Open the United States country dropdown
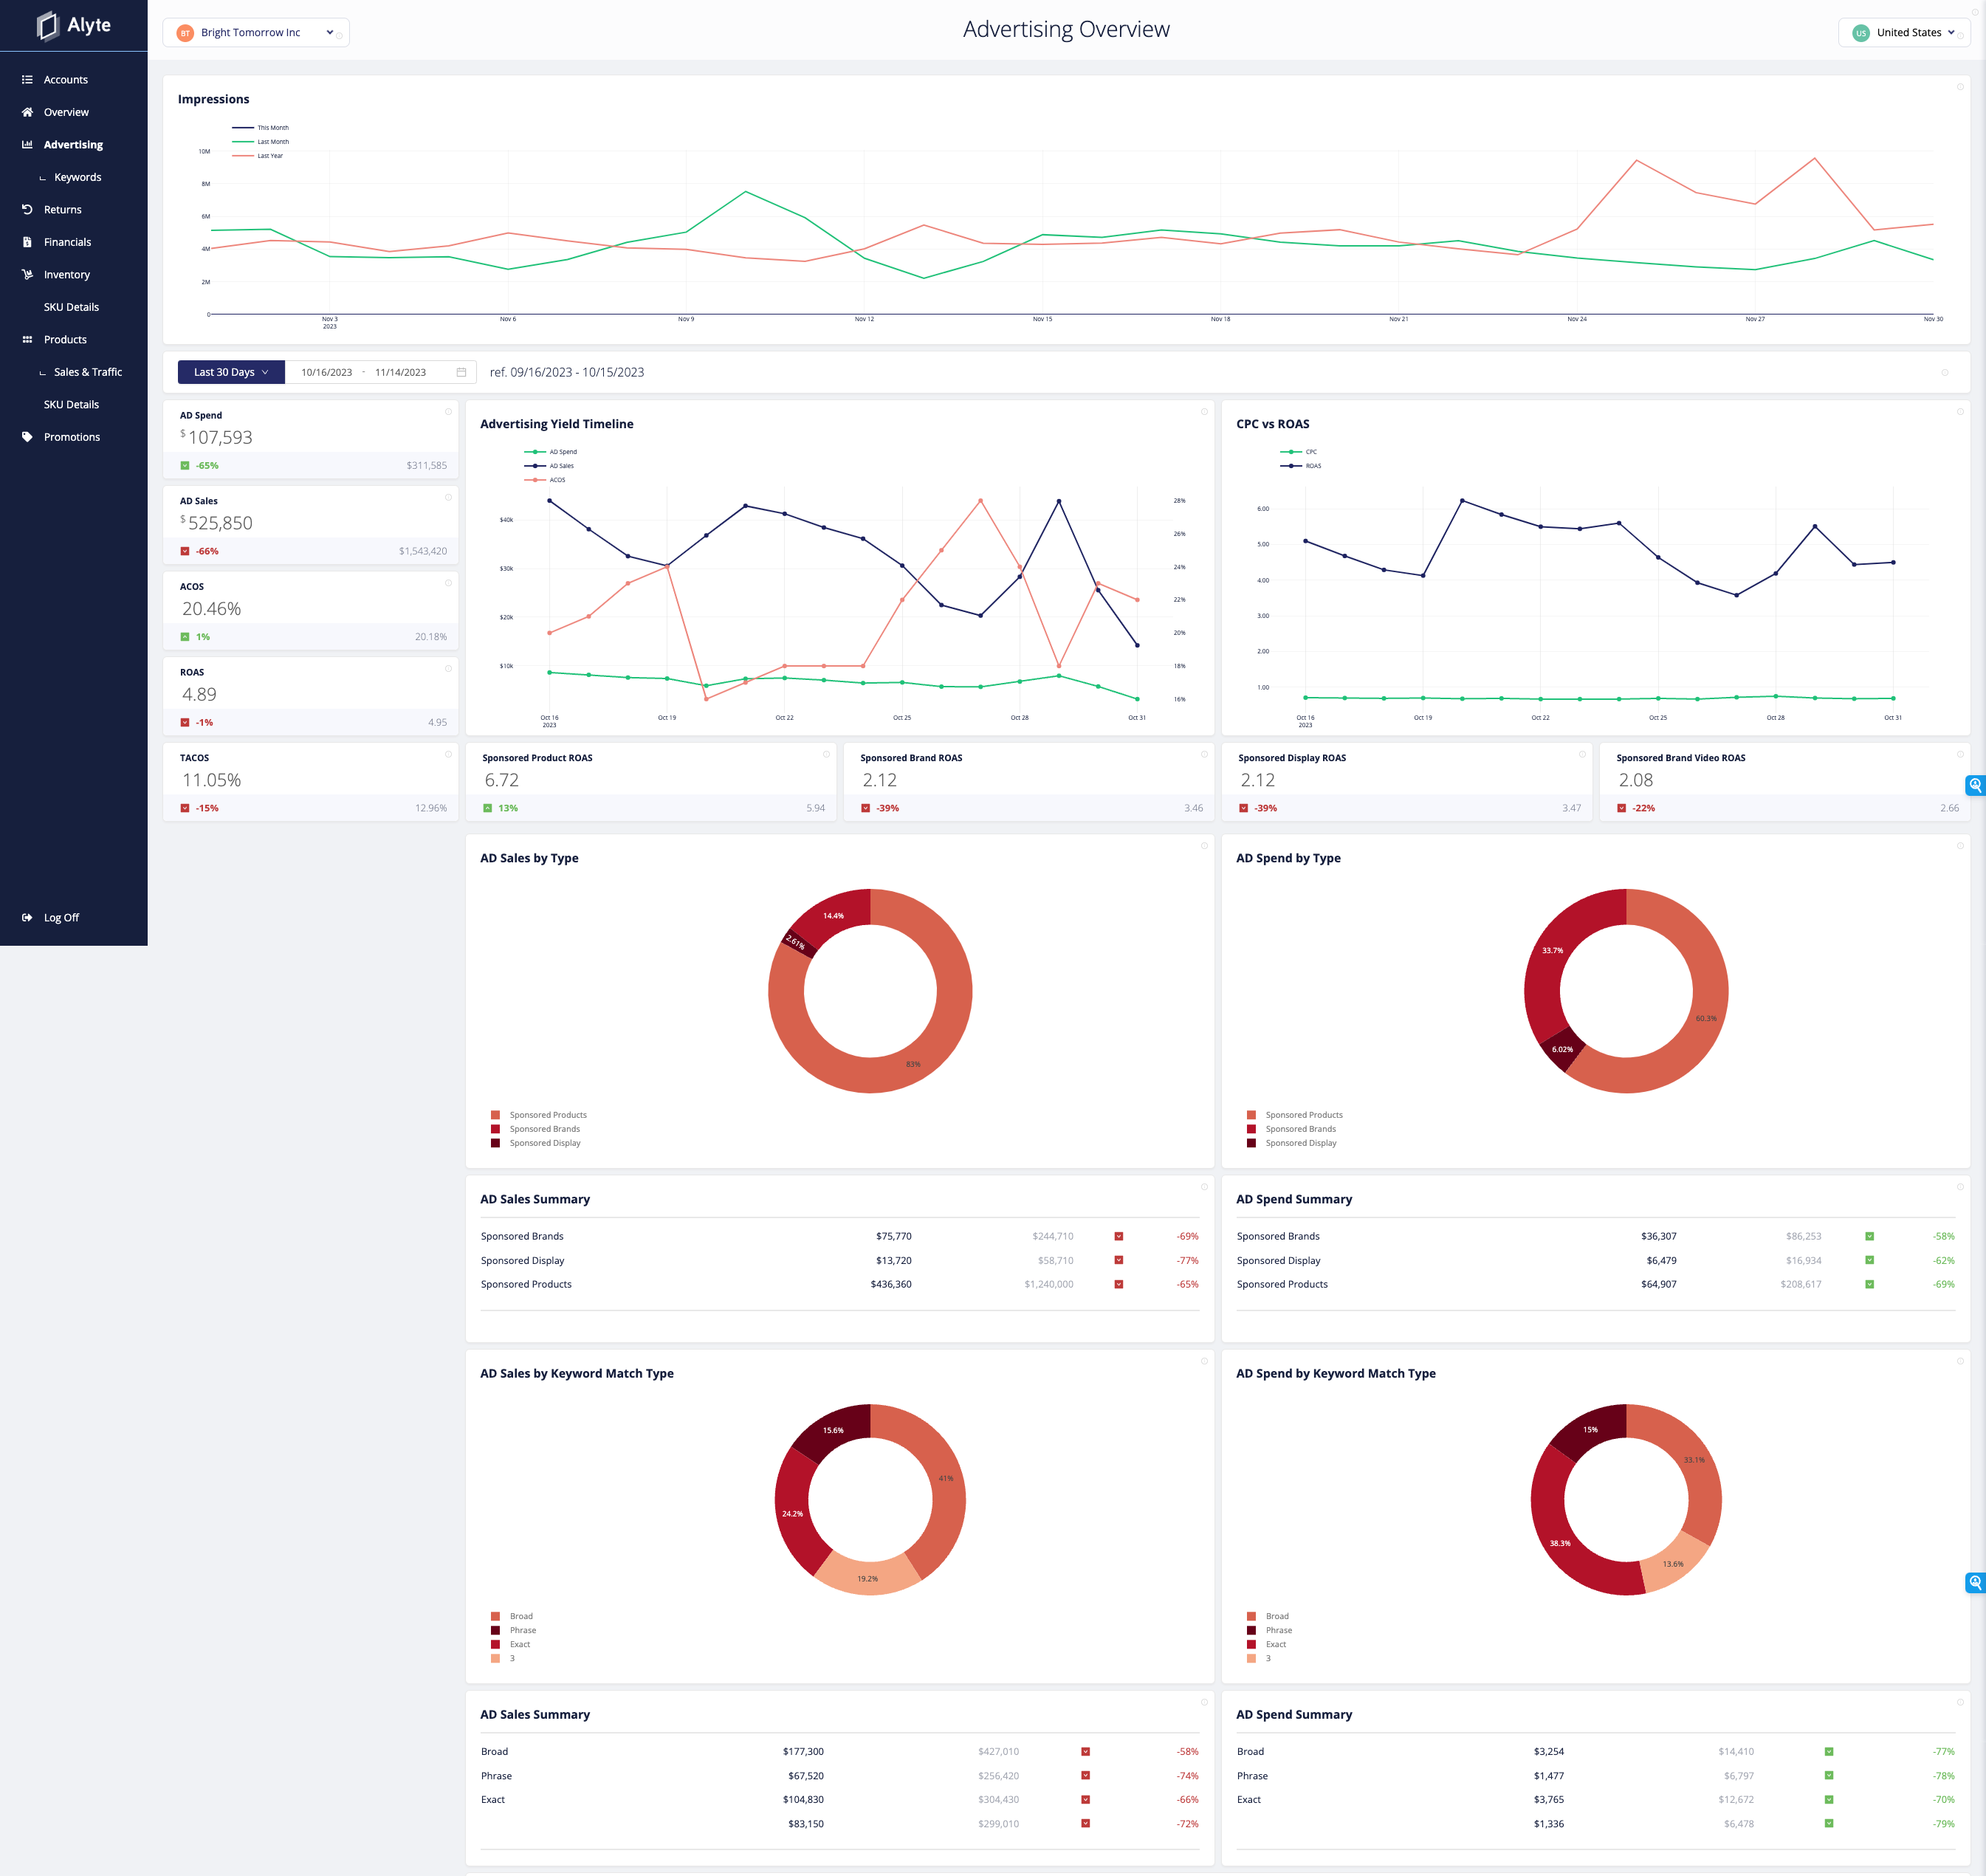 pos(1903,32)
